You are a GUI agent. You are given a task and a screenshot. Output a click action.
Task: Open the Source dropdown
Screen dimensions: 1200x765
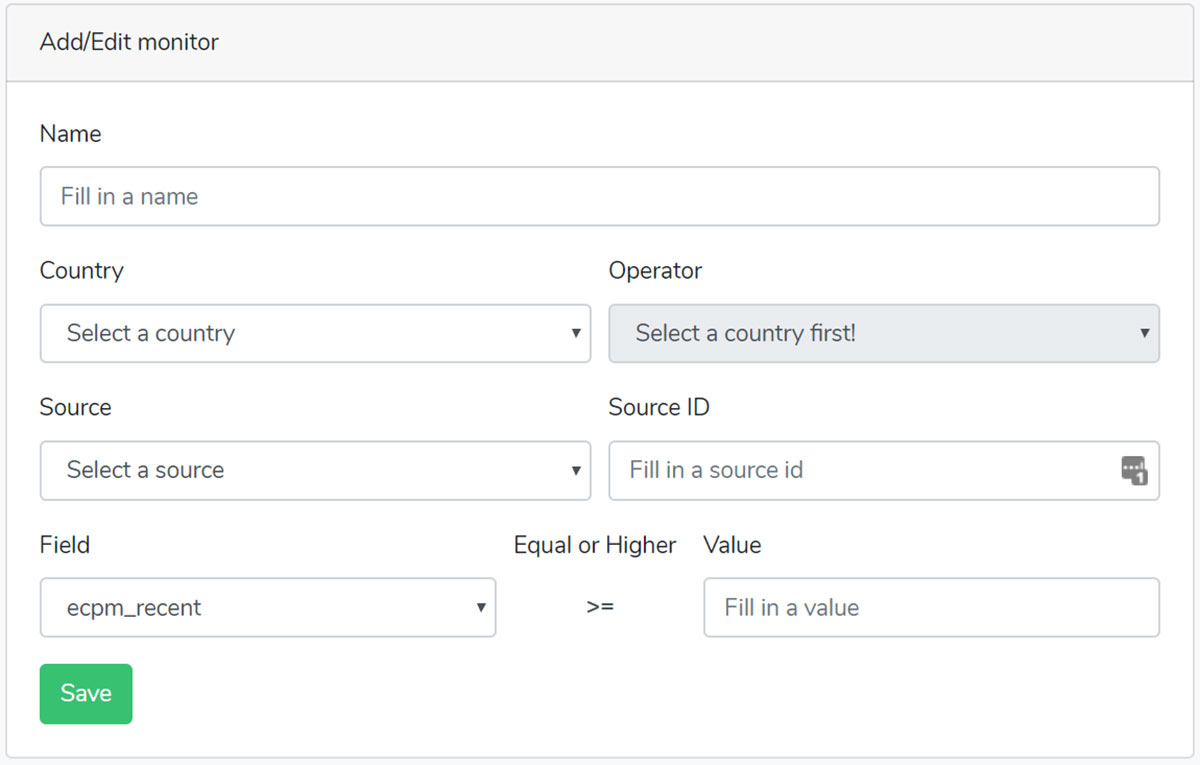pyautogui.click(x=315, y=470)
